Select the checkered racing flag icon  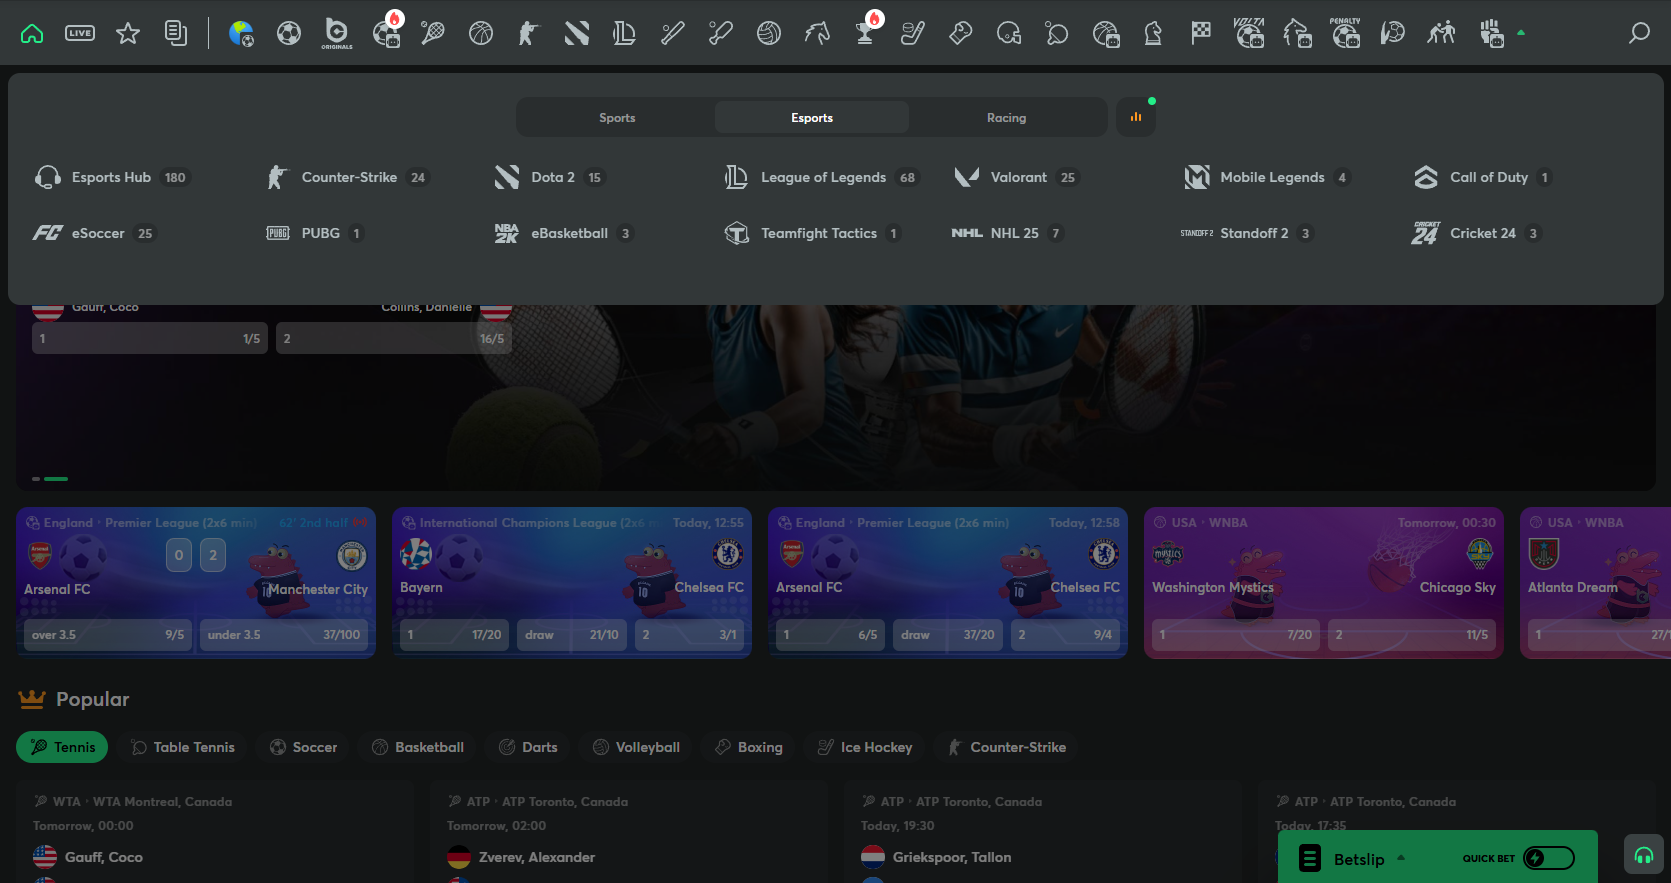pyautogui.click(x=1201, y=34)
